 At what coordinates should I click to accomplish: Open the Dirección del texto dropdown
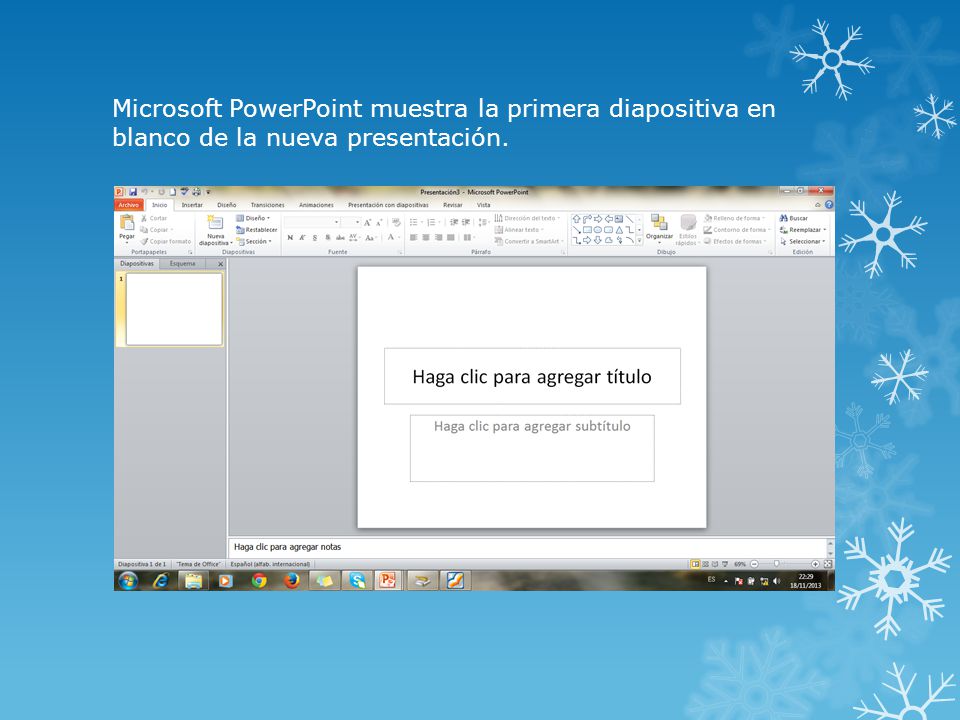pos(527,218)
